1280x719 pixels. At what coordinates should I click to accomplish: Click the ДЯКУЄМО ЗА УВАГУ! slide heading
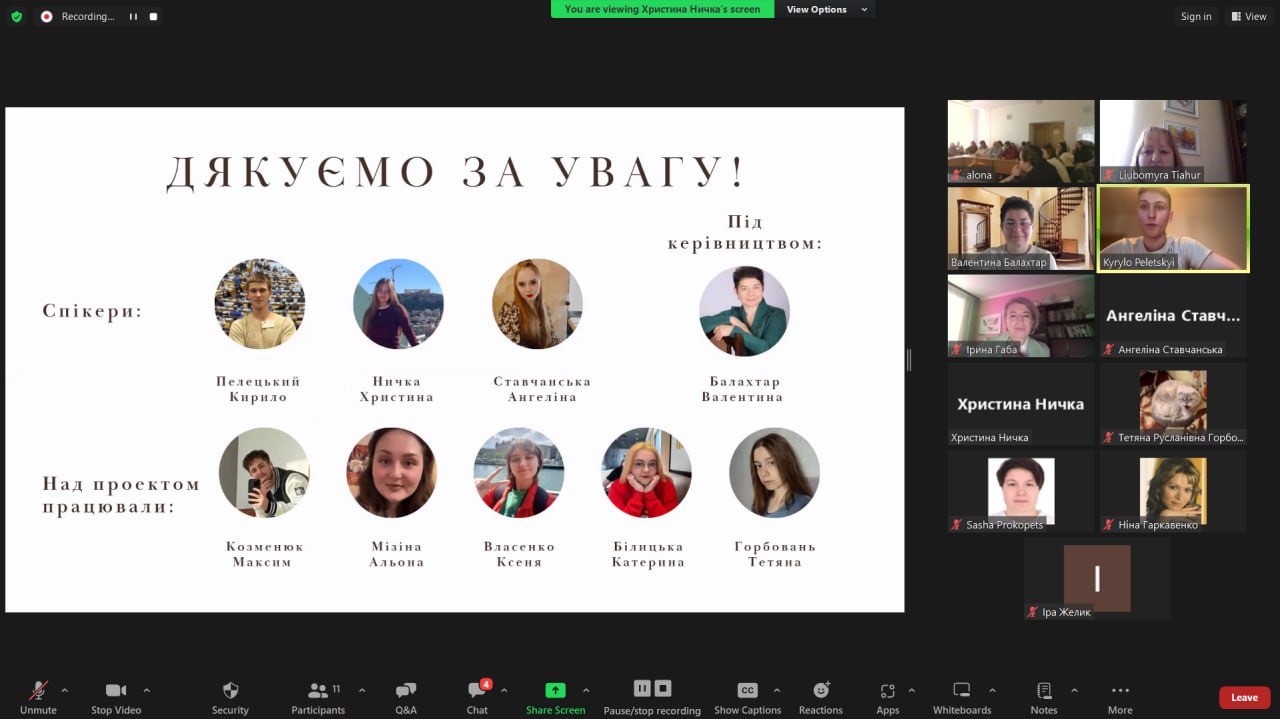(456, 172)
